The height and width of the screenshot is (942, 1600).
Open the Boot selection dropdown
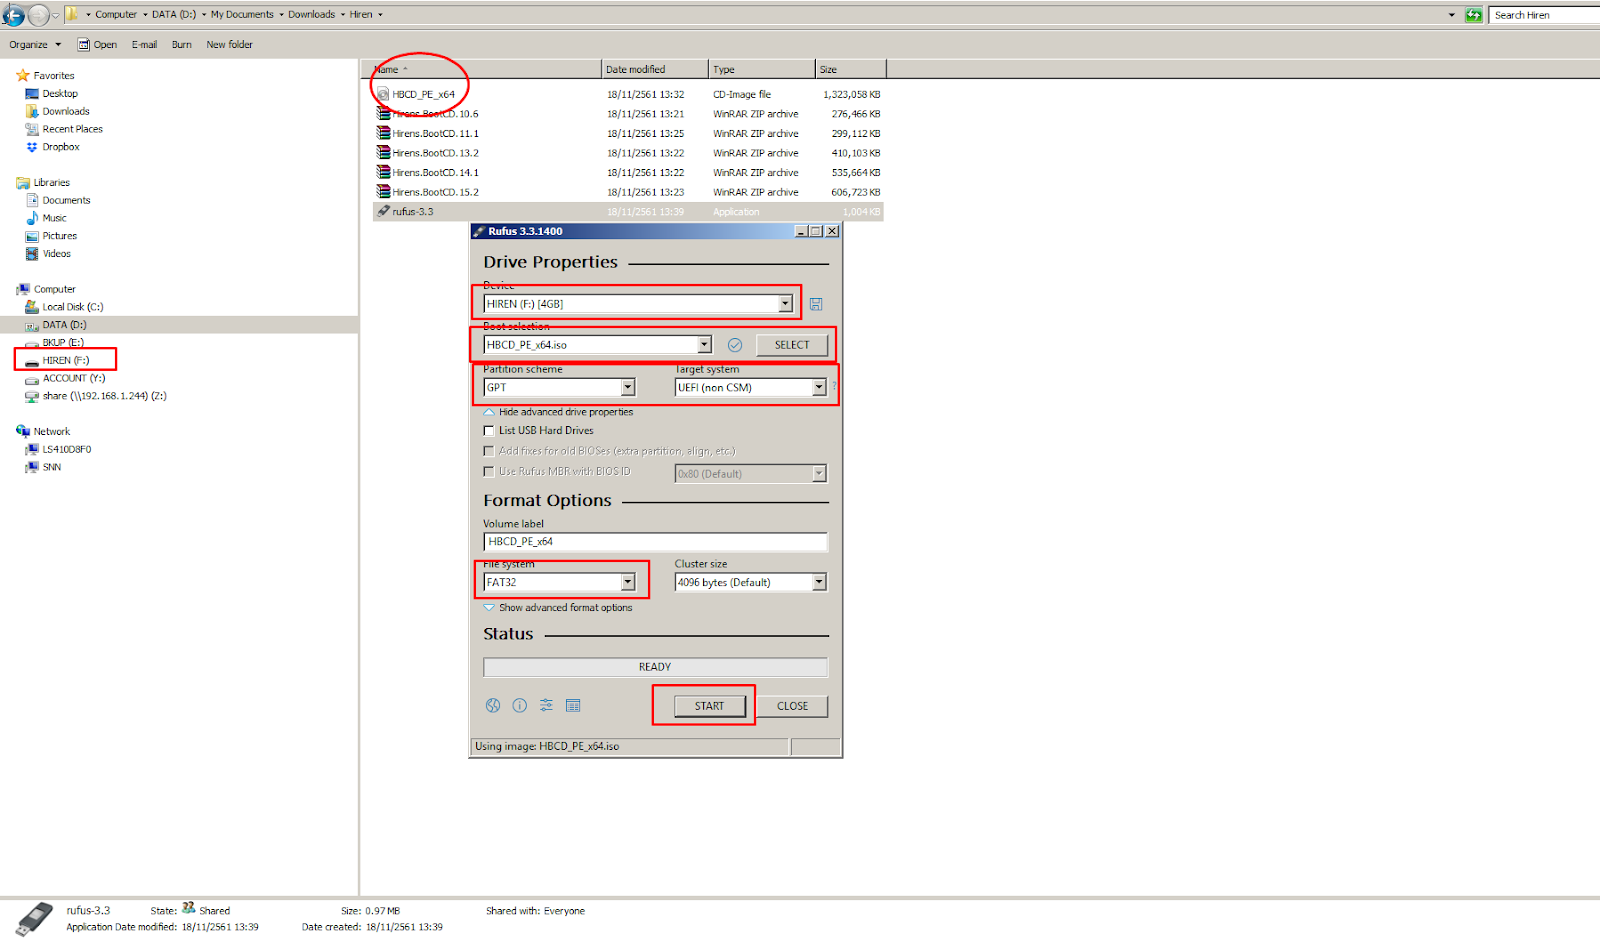tap(597, 345)
